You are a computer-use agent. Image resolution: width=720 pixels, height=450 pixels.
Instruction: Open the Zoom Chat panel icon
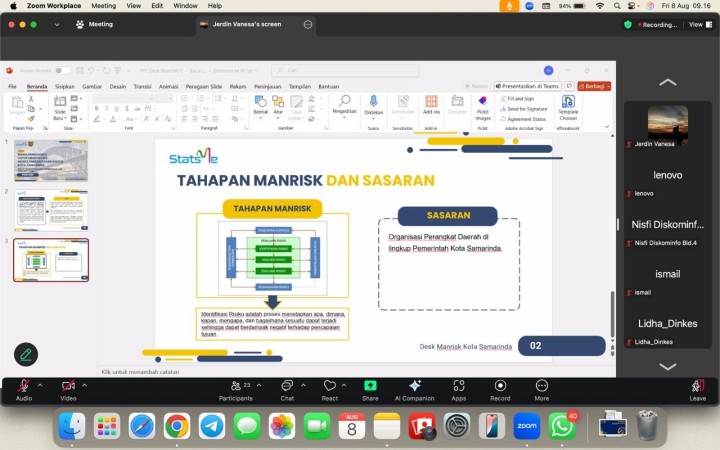[287, 386]
